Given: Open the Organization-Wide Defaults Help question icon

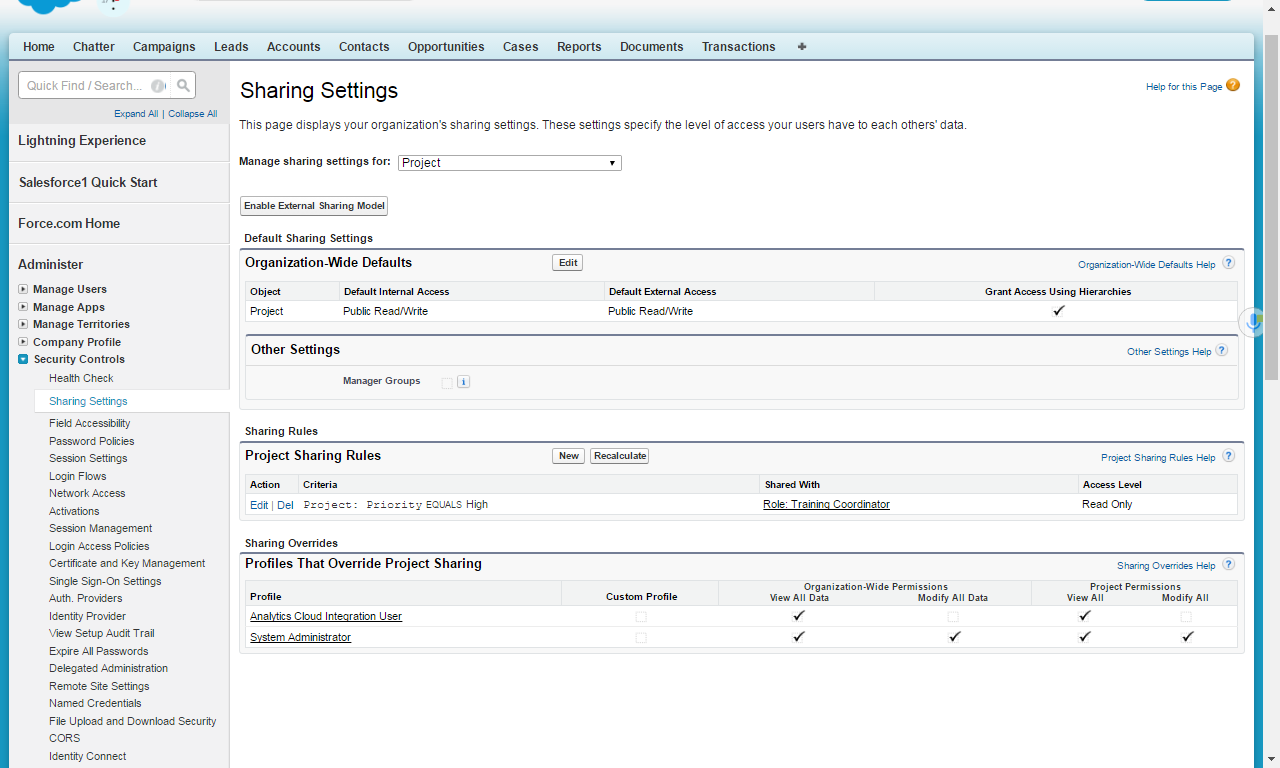Looking at the screenshot, I should click(x=1228, y=264).
